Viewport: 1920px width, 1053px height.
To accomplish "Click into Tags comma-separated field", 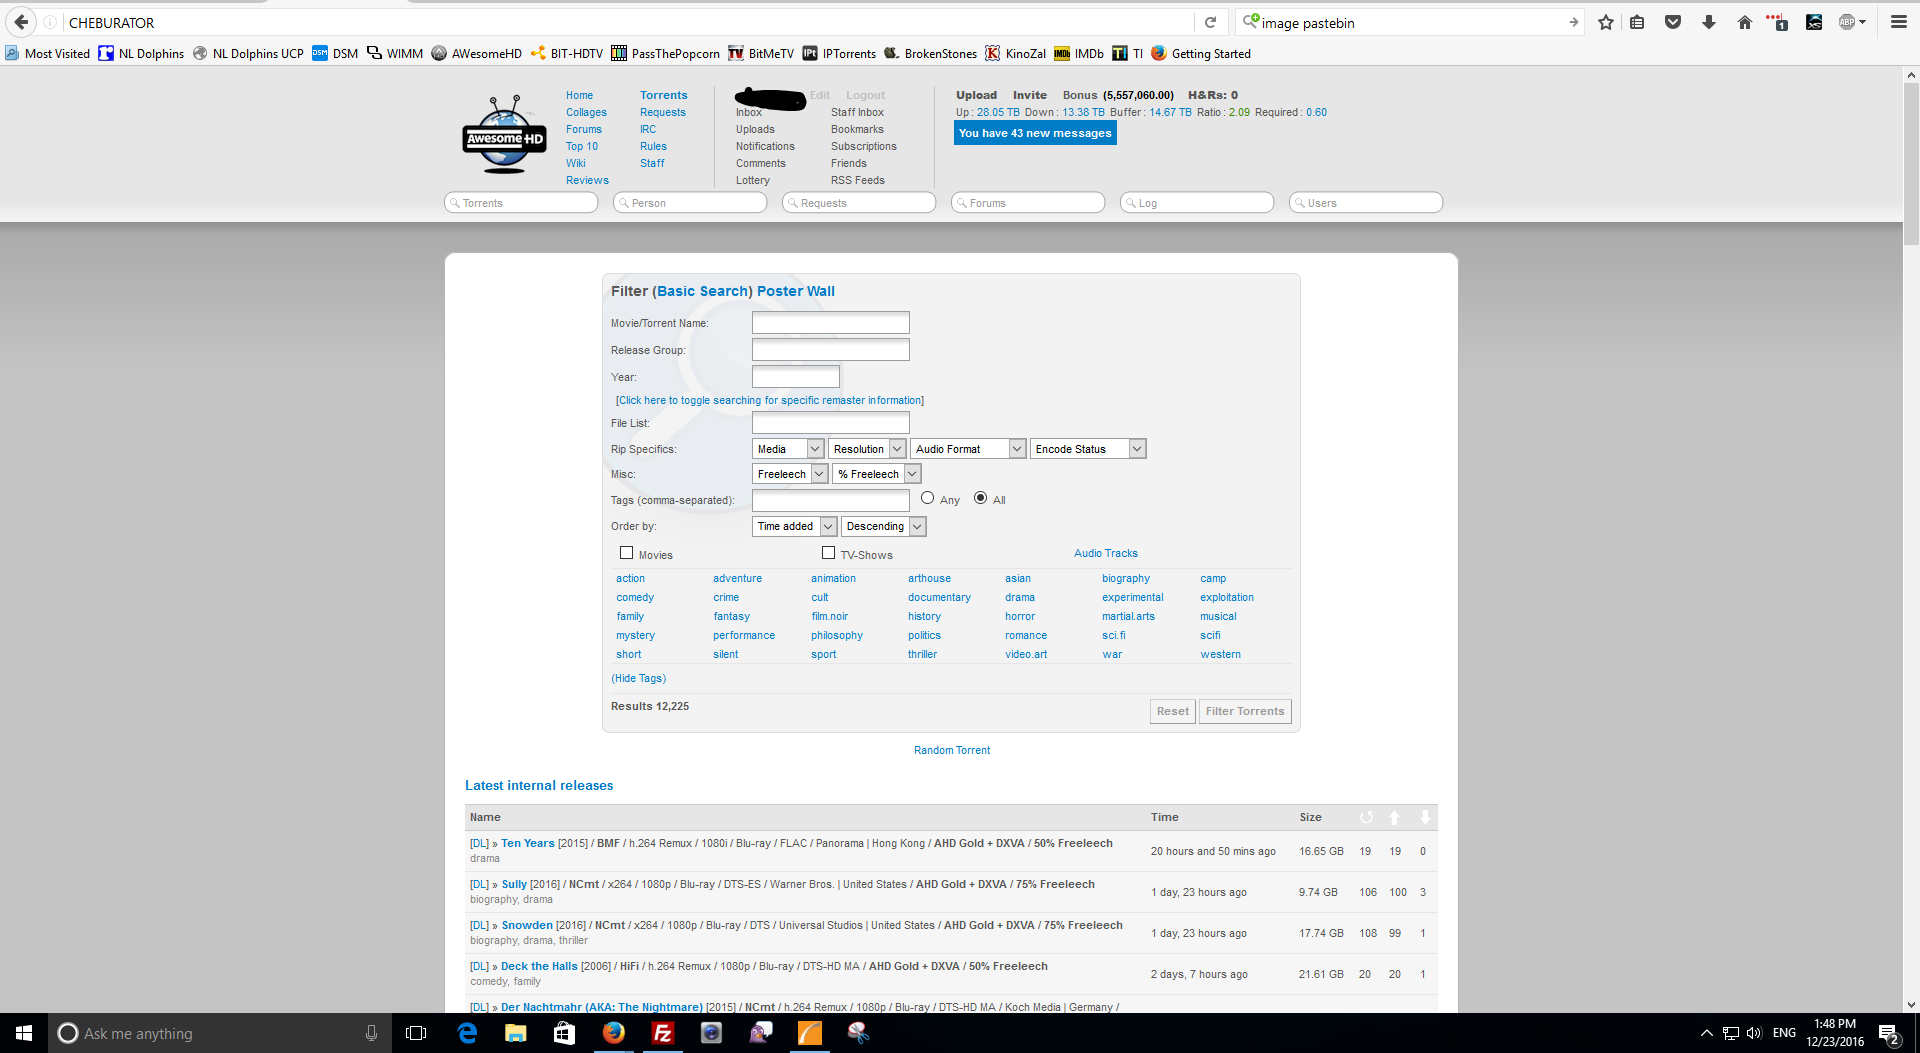I will (x=830, y=500).
